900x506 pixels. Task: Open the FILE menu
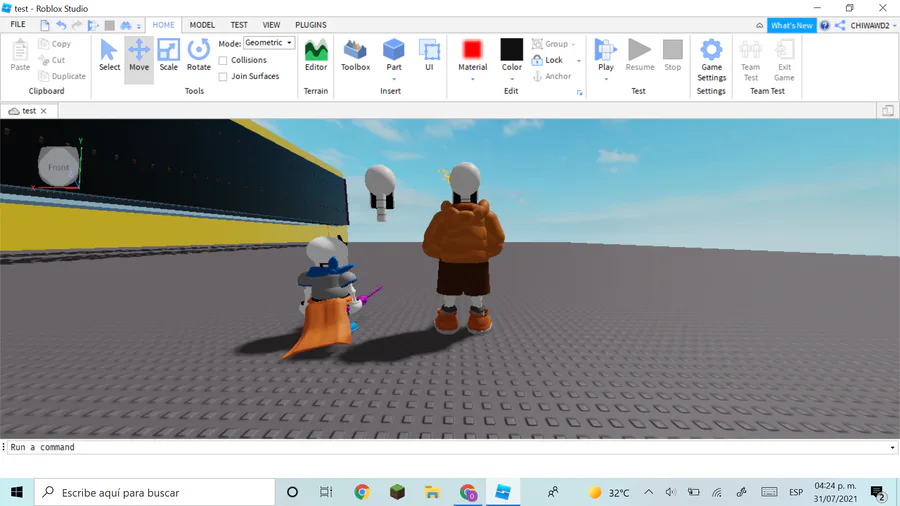[18, 25]
